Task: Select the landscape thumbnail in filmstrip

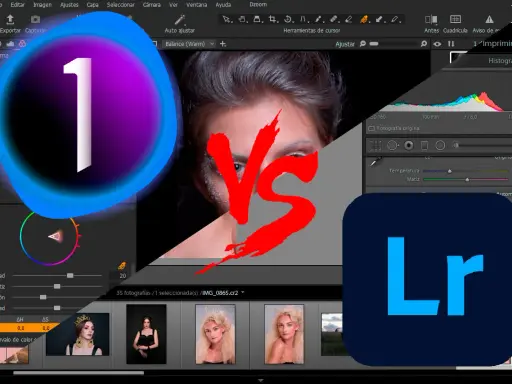Action: click(x=332, y=334)
